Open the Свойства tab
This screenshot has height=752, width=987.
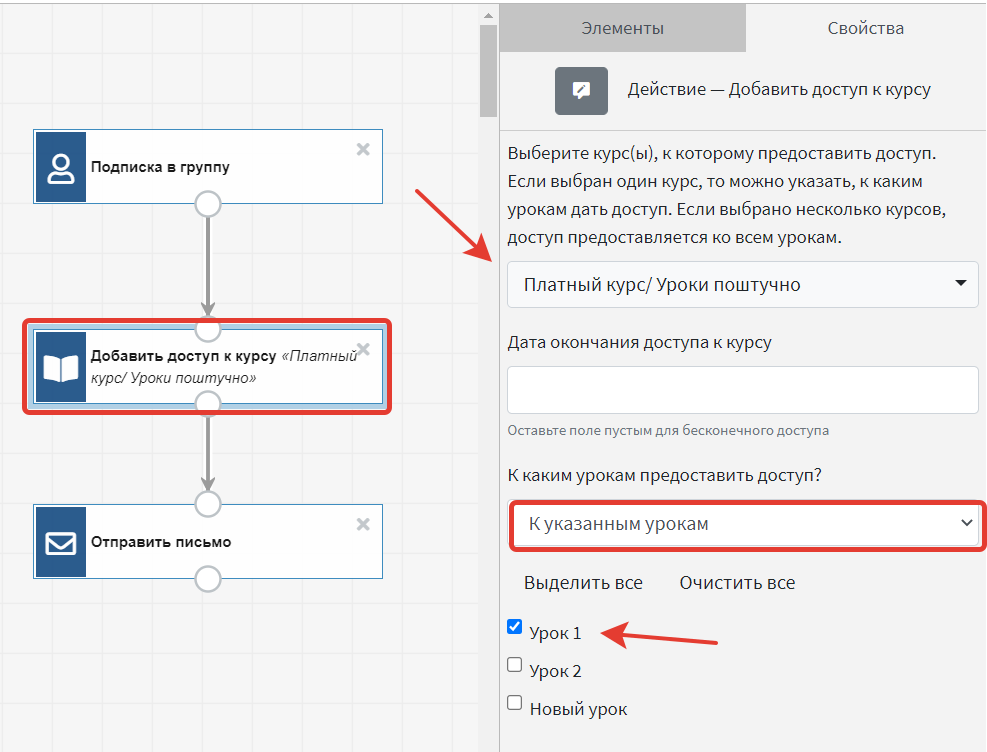coord(865,28)
